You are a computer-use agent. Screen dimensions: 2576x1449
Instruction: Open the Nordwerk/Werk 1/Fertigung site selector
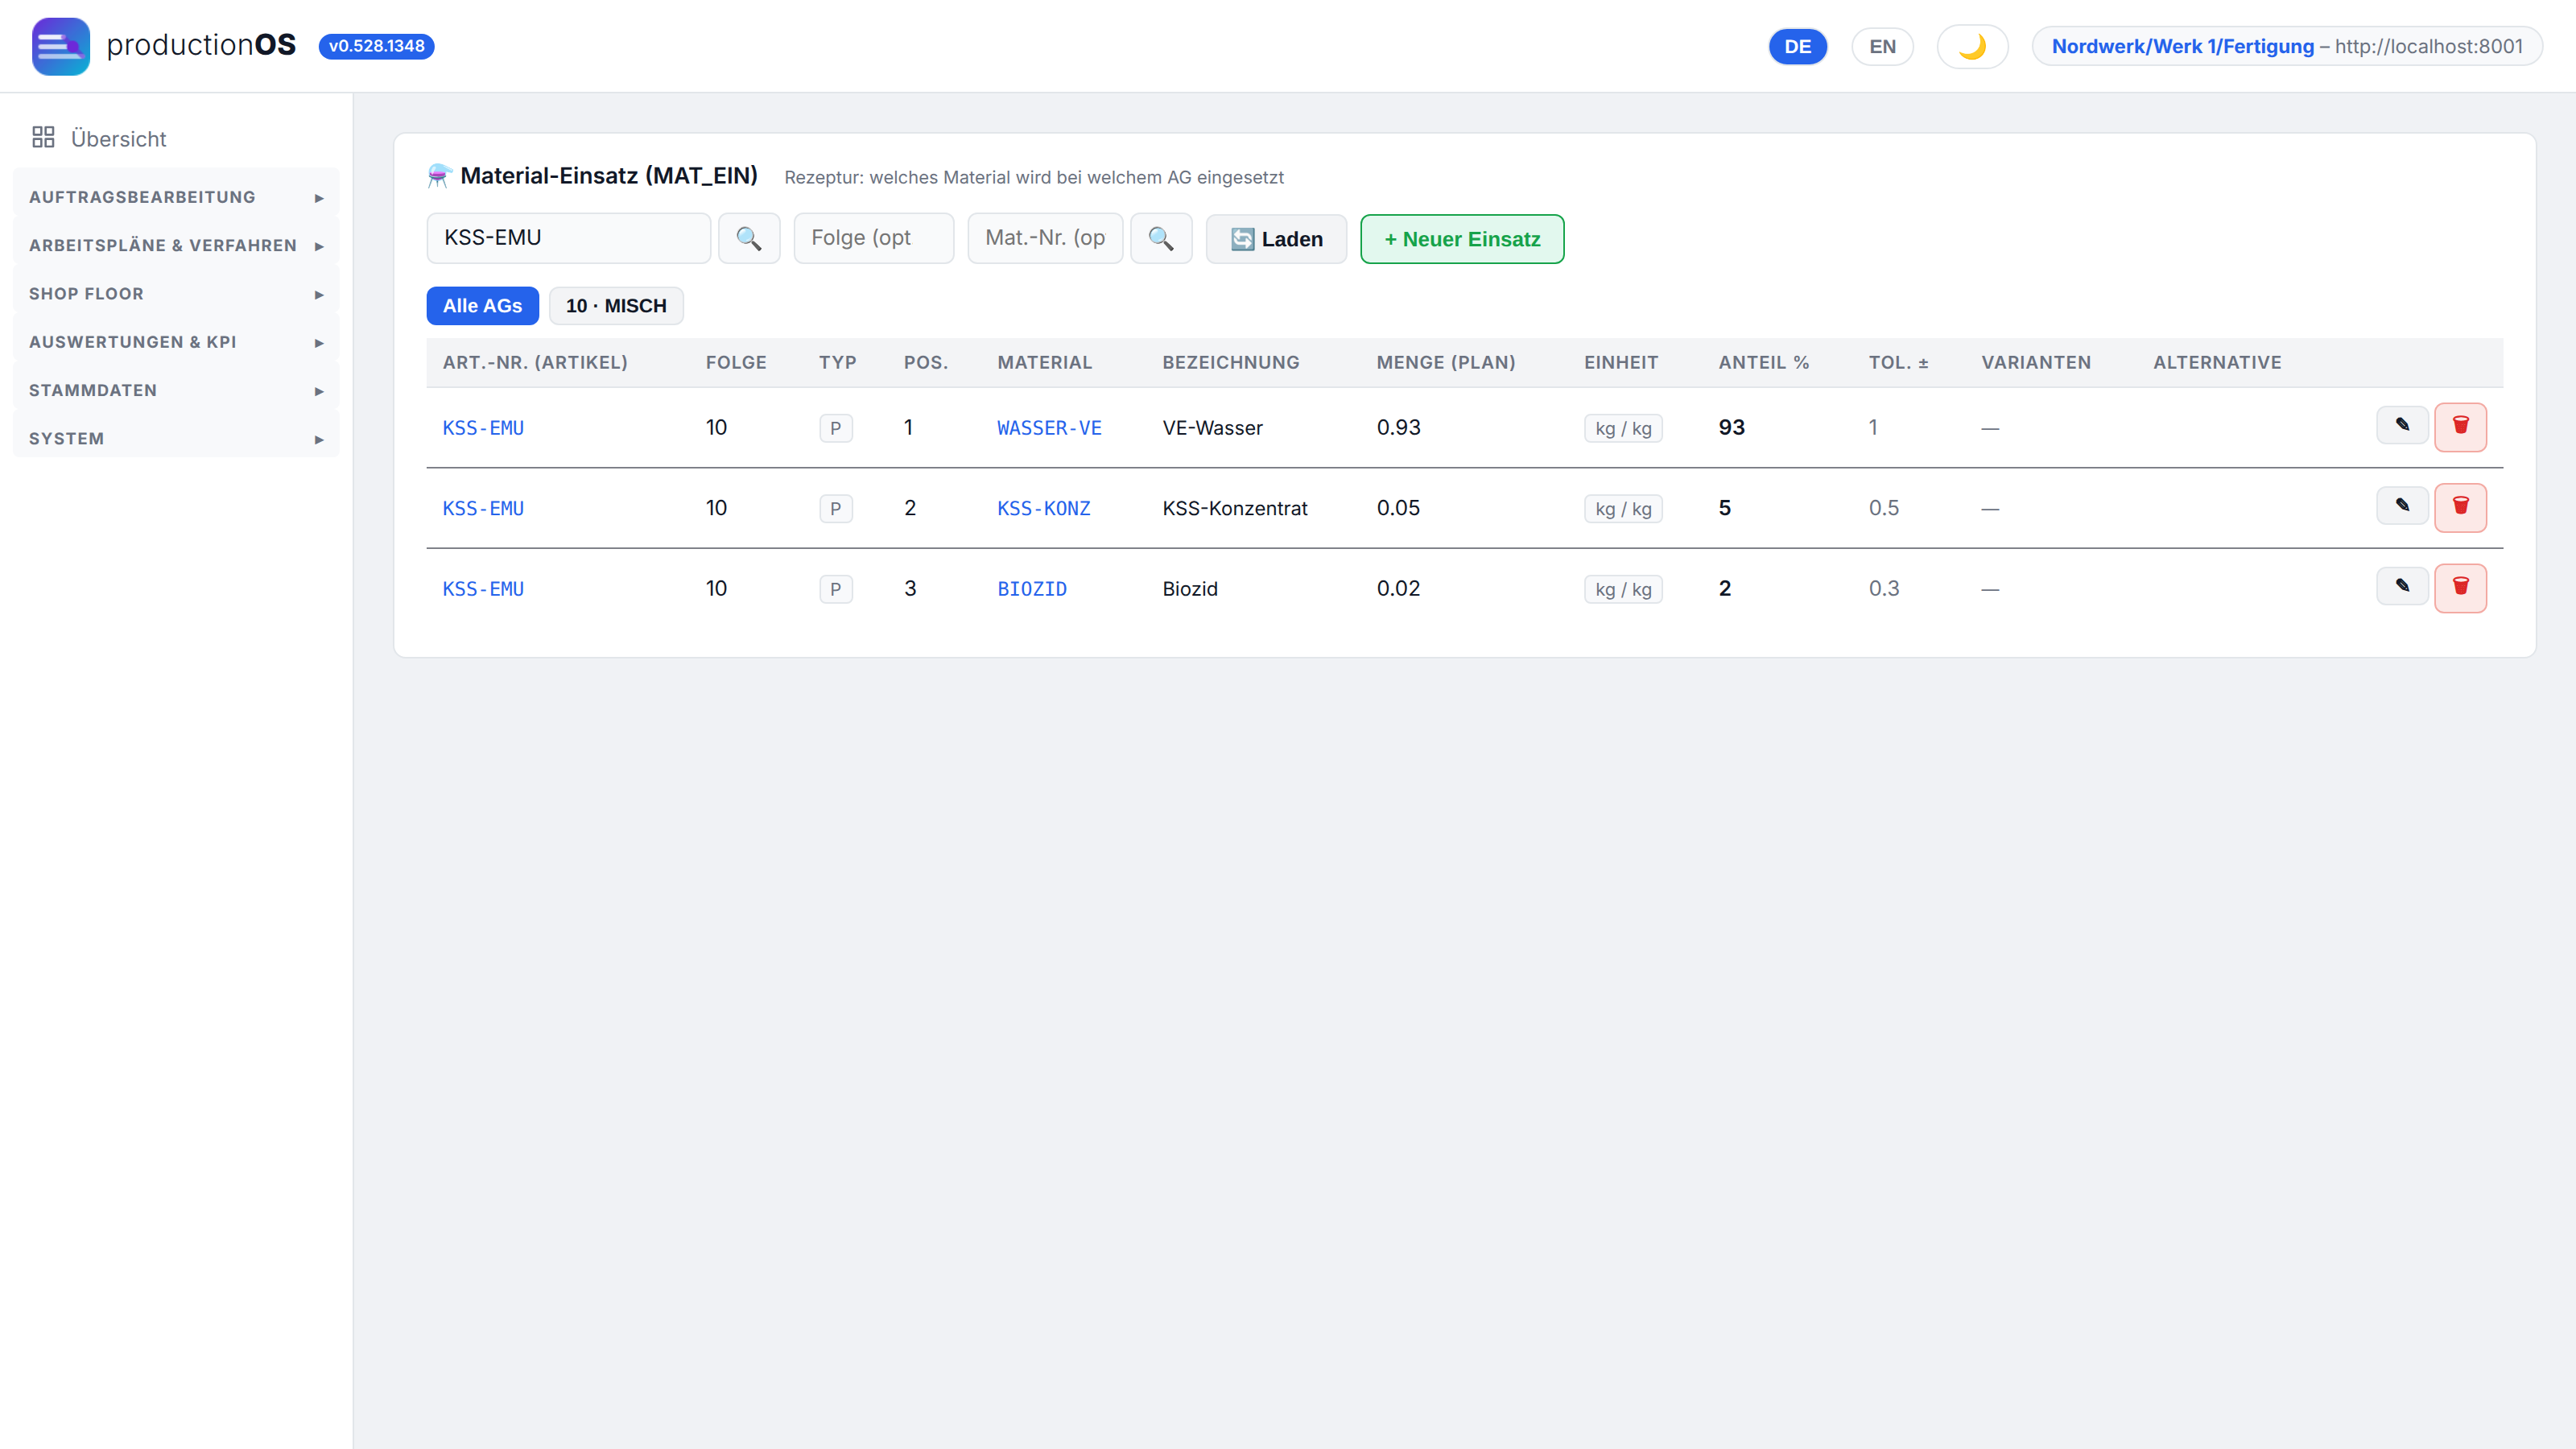[2287, 46]
